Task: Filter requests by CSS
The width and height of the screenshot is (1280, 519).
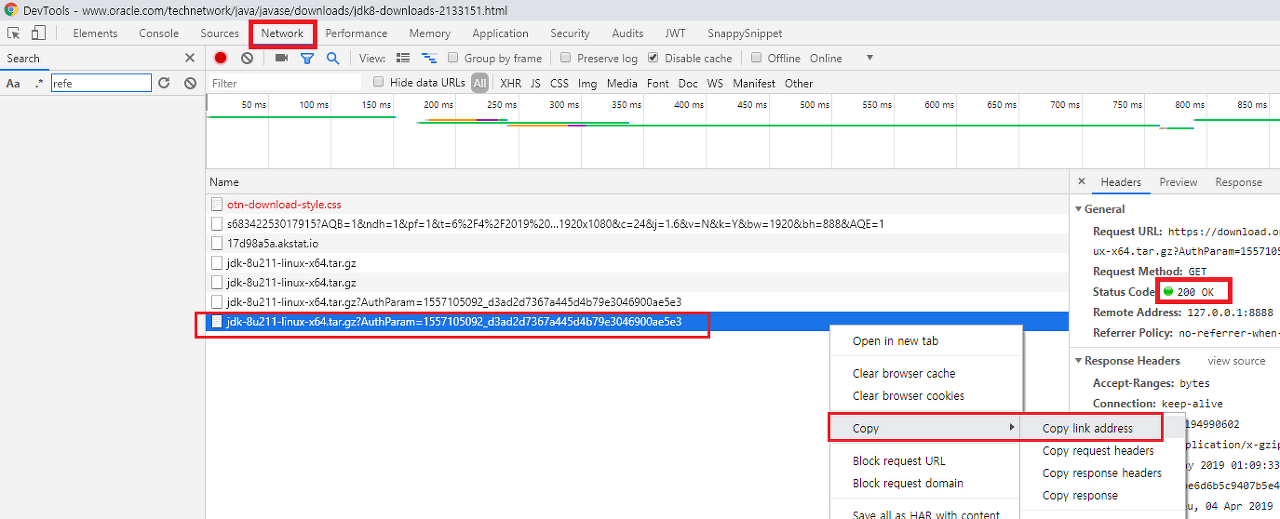Action: coord(560,83)
